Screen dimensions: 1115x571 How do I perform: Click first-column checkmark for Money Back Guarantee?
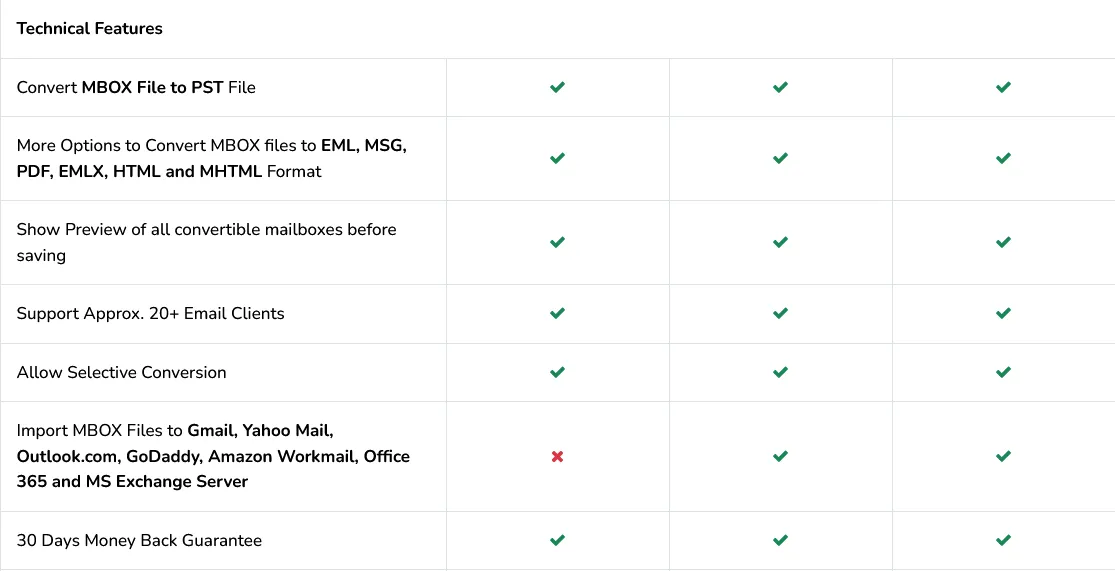point(557,540)
